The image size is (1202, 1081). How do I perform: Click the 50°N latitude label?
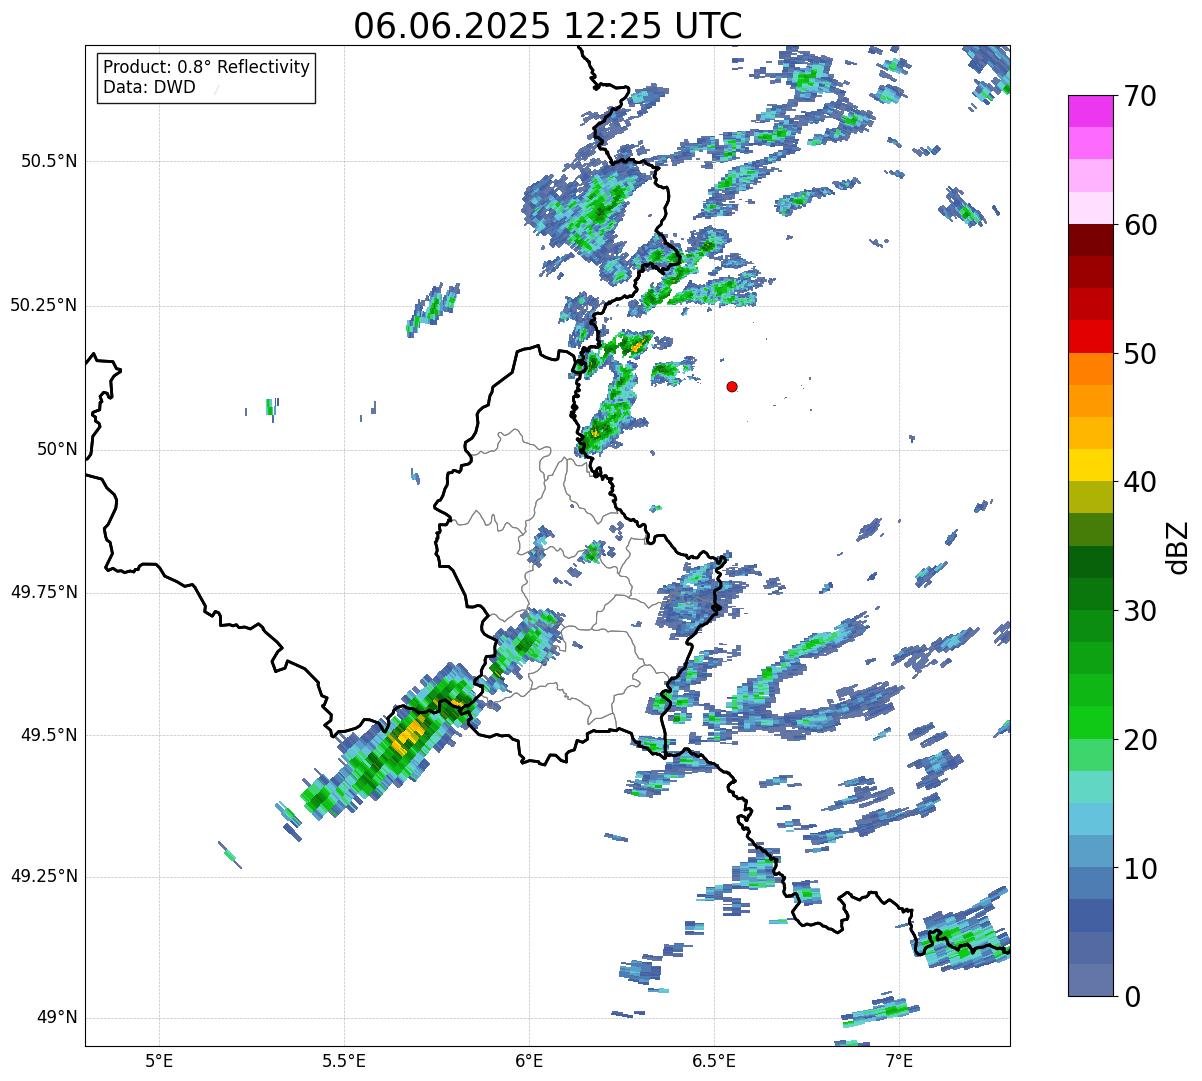point(57,449)
